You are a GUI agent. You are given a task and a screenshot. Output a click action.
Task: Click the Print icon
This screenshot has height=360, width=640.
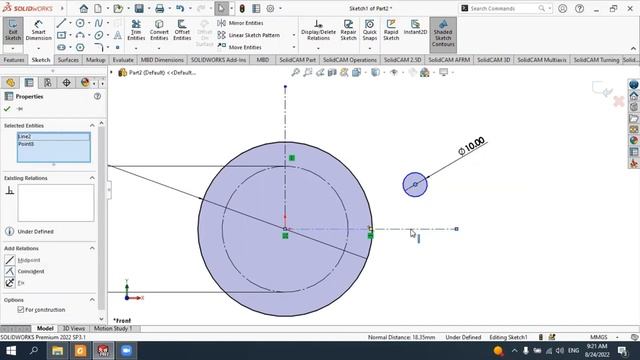click(x=160, y=8)
